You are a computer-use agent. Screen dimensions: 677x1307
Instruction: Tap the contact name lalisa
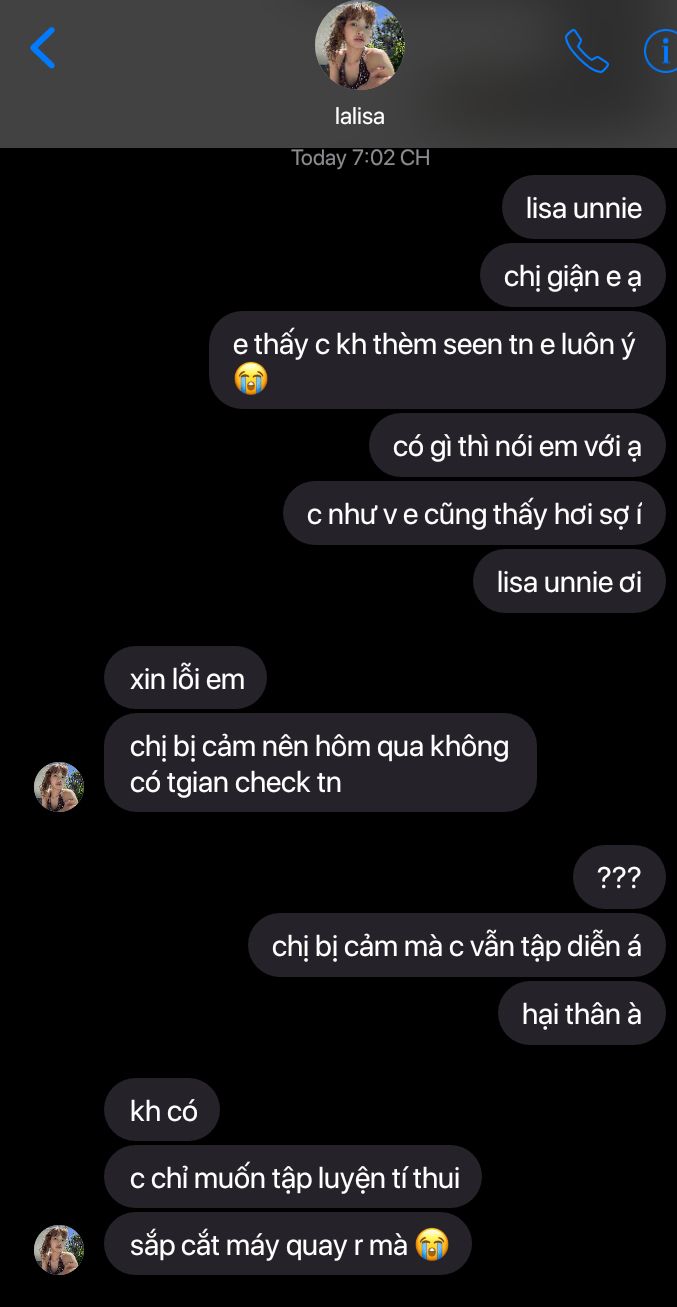pyautogui.click(x=360, y=116)
